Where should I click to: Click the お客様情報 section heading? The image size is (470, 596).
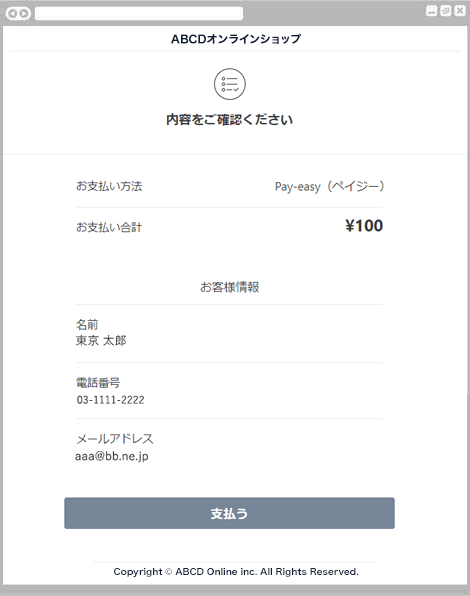[229, 287]
